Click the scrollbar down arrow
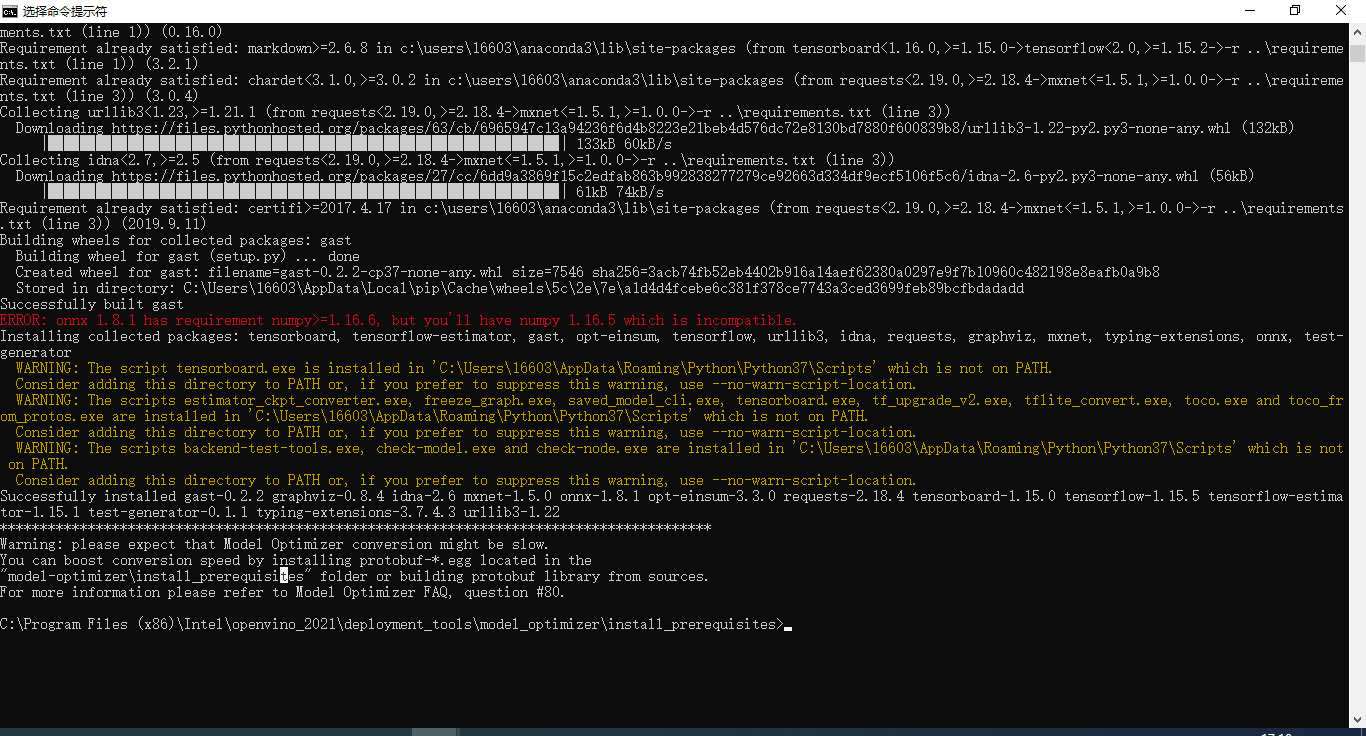Screen dimensions: 1366x736 tap(1357, 718)
